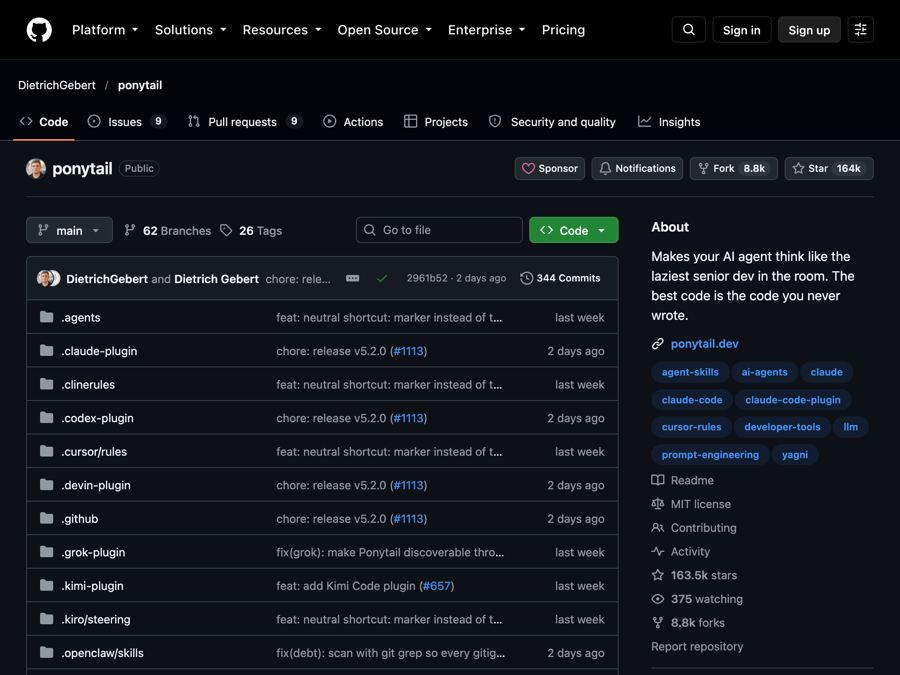This screenshot has height=675, width=900.
Task: Open the Notifications button
Action: (637, 168)
